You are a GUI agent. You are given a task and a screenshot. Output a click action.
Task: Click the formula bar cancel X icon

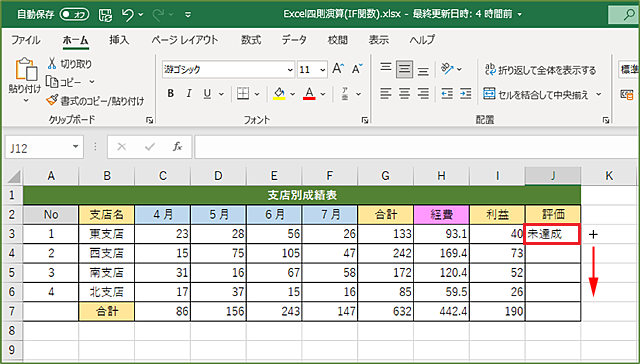tap(122, 146)
